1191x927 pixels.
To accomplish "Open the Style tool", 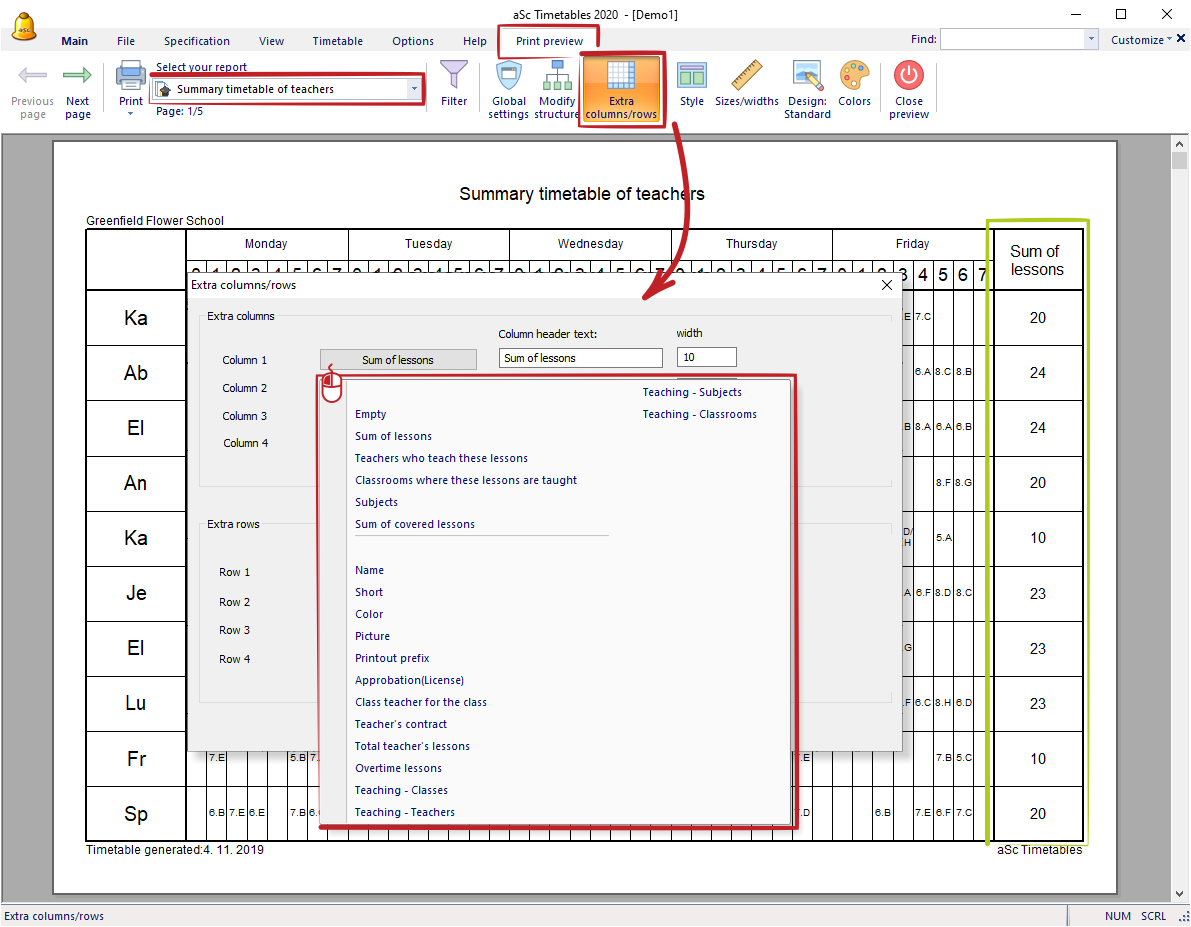I will click(692, 77).
